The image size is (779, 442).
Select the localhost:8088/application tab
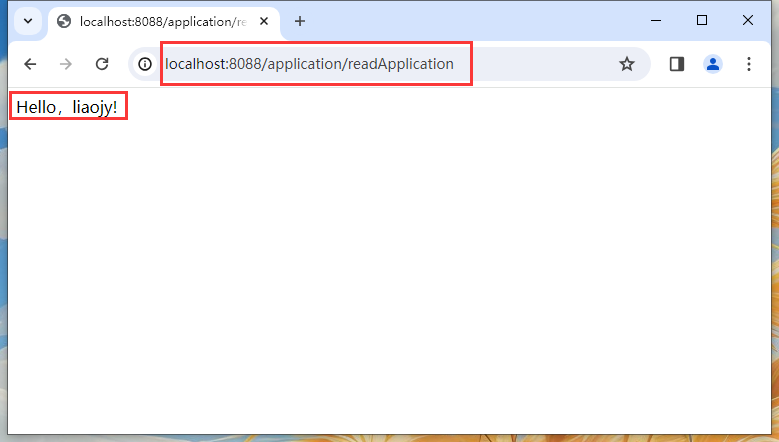tap(164, 22)
